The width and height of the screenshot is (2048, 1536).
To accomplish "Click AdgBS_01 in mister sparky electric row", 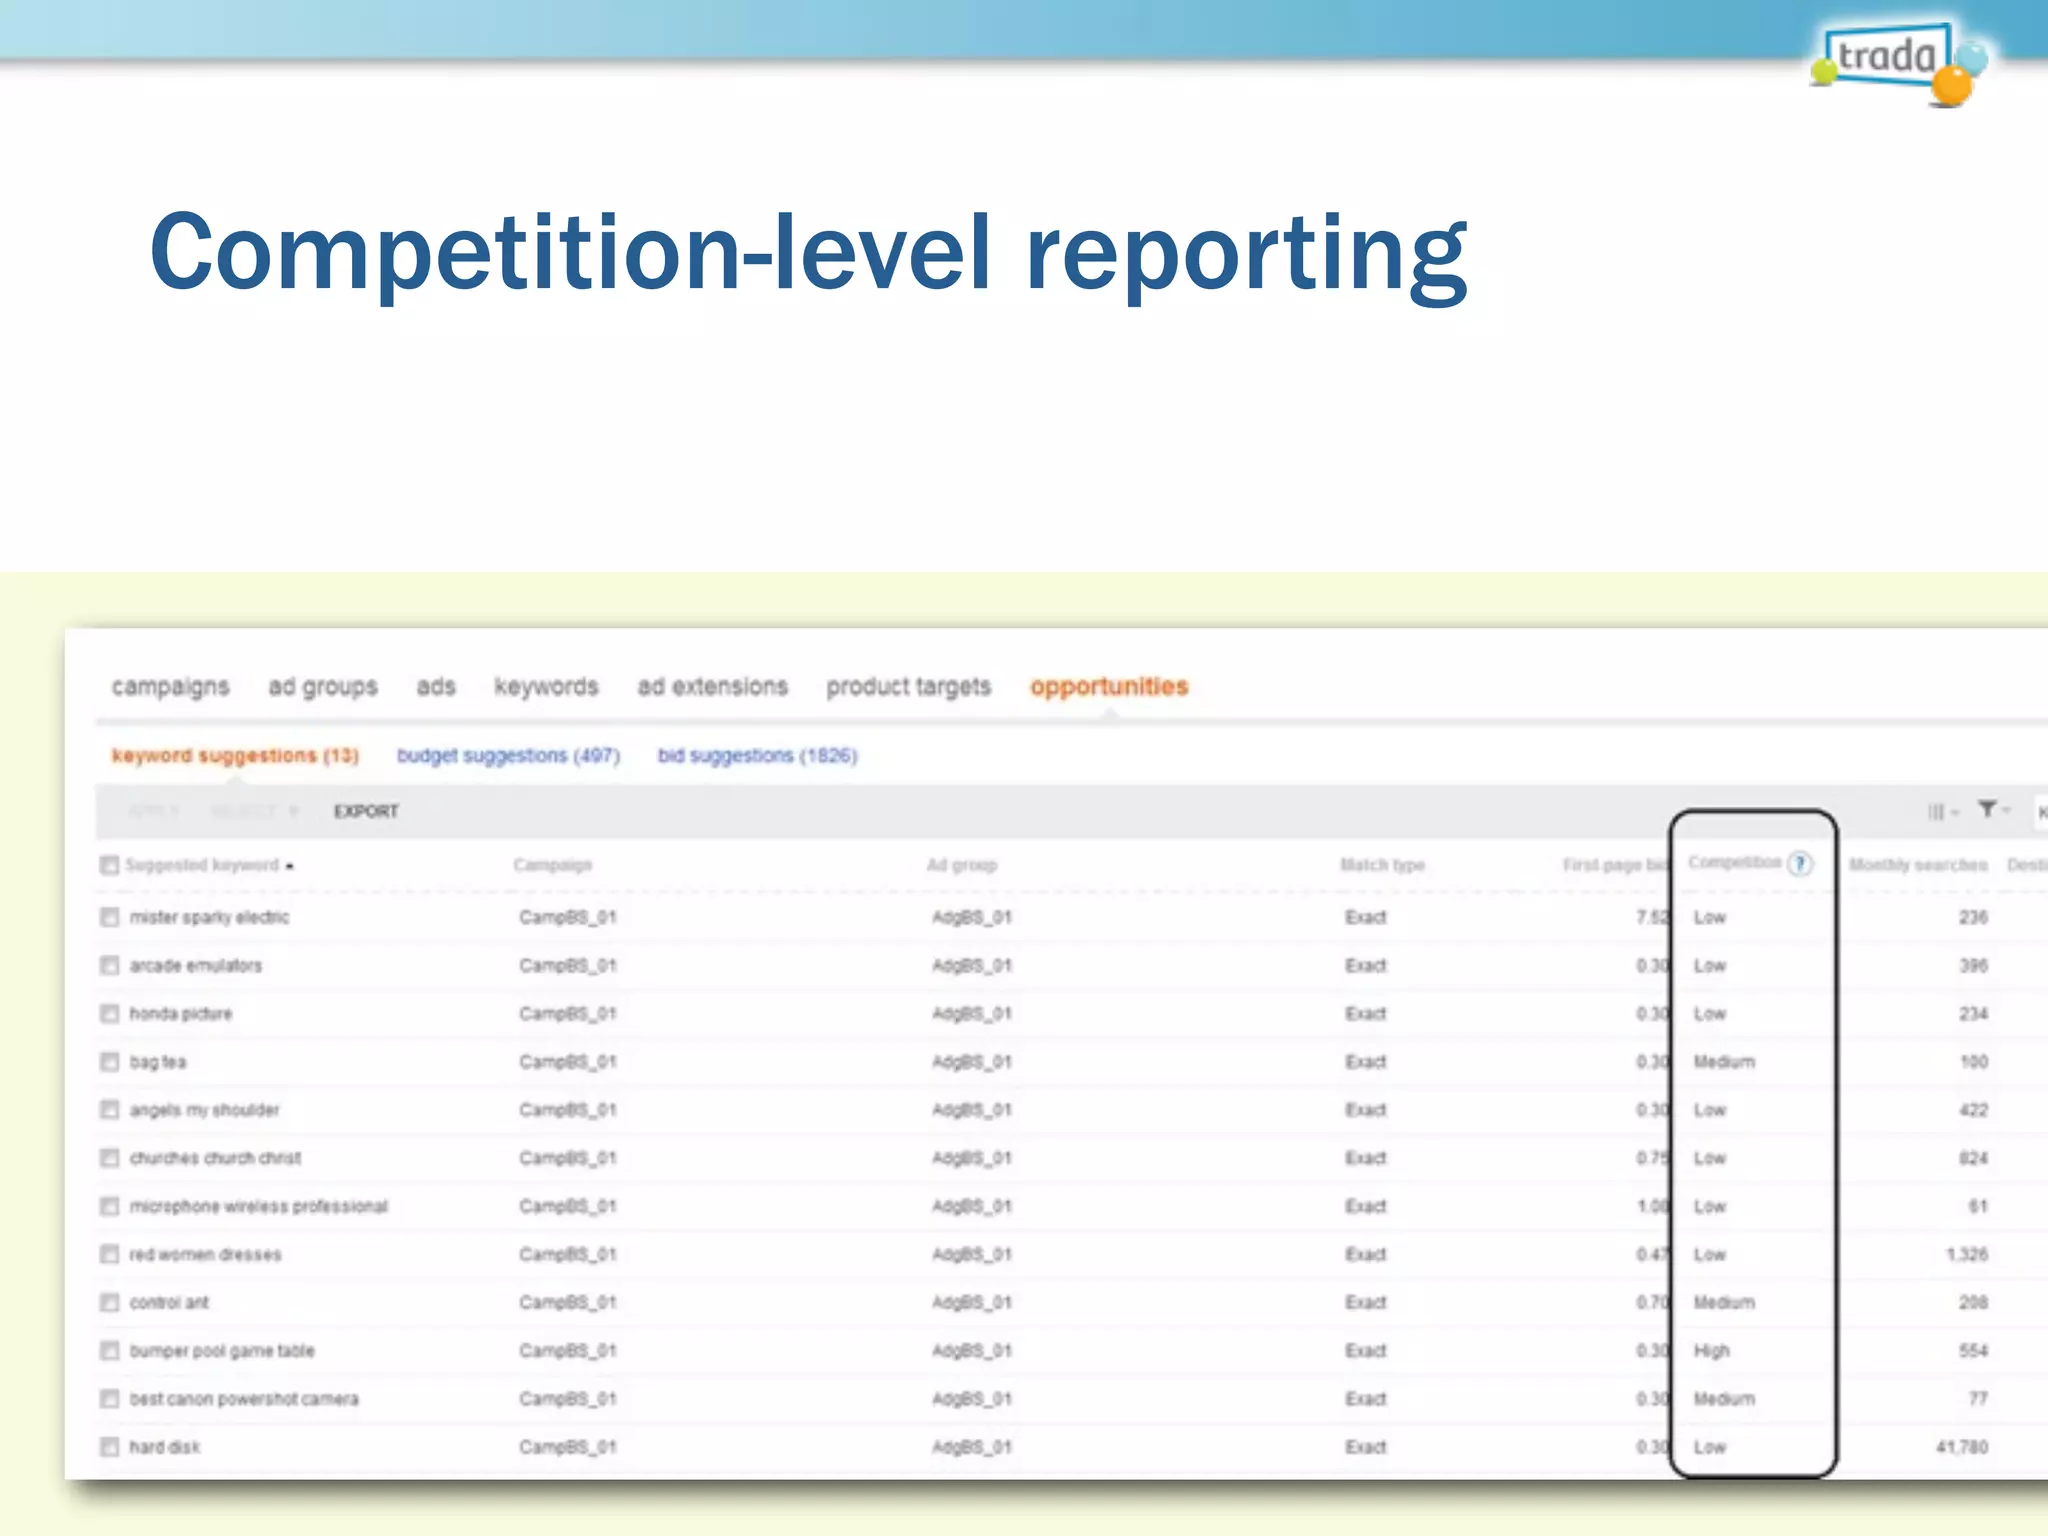I will (972, 917).
